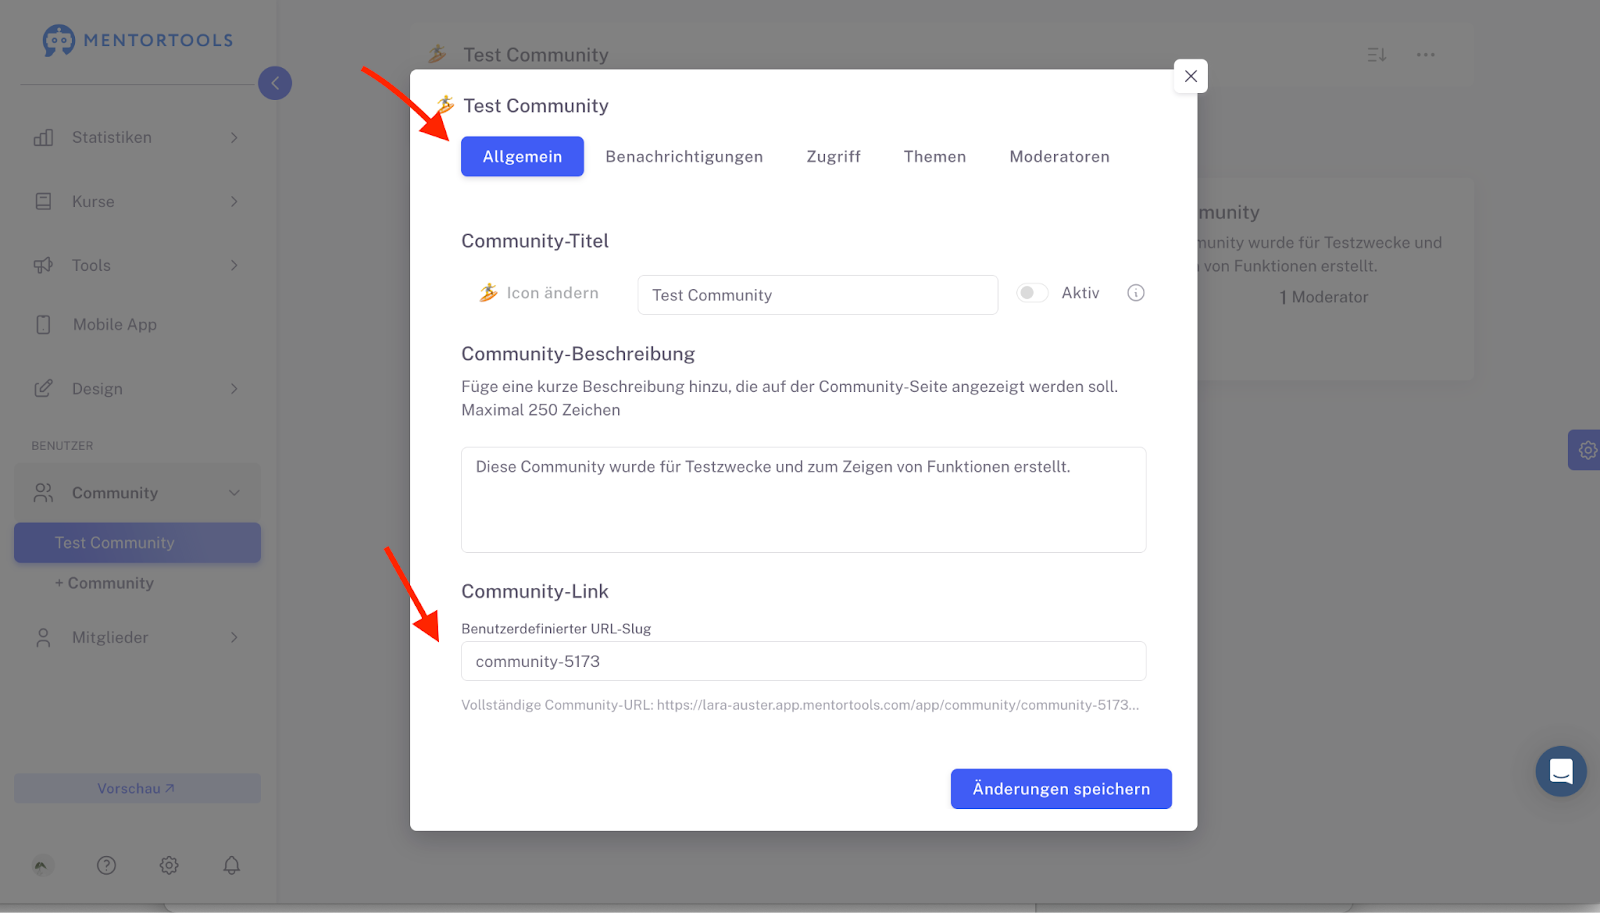Image resolution: width=1600 pixels, height=913 pixels.
Task: Click the Test Community title in page header
Action: click(x=536, y=55)
